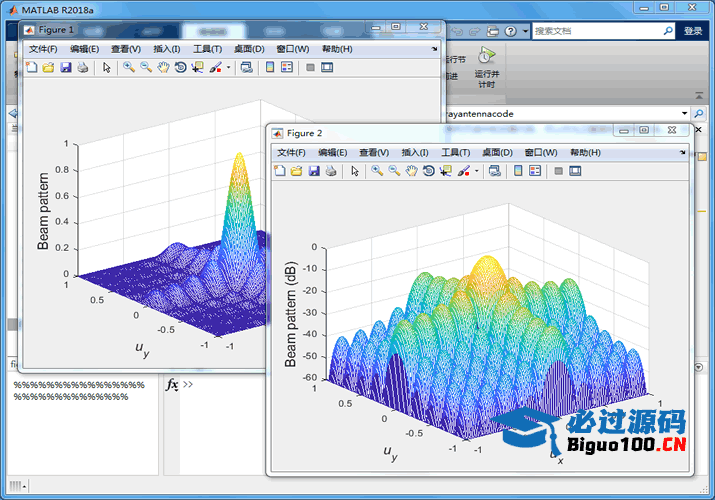Open the current folder path dropdown
This screenshot has height=500, width=715.
click(685, 114)
